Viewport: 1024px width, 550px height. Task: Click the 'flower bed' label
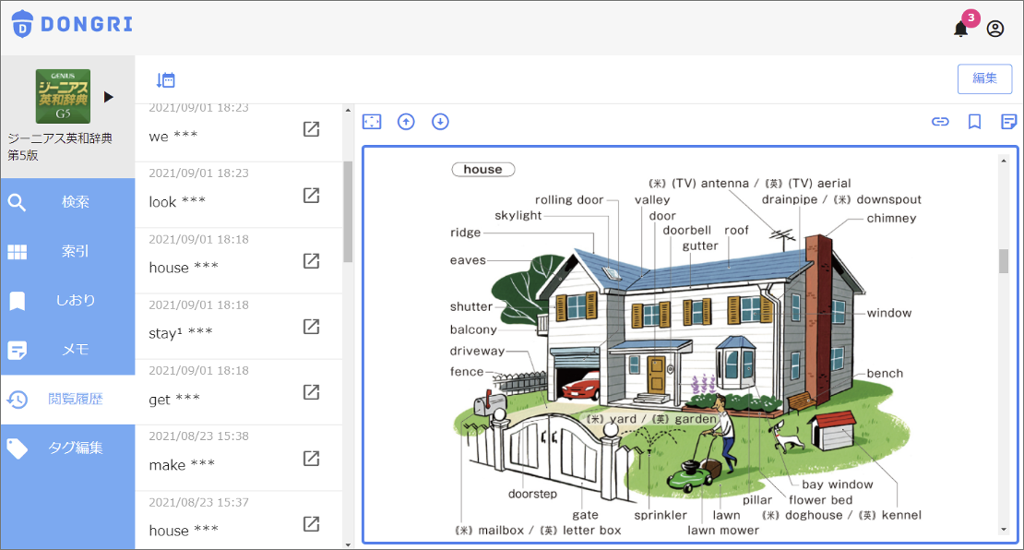tap(820, 500)
